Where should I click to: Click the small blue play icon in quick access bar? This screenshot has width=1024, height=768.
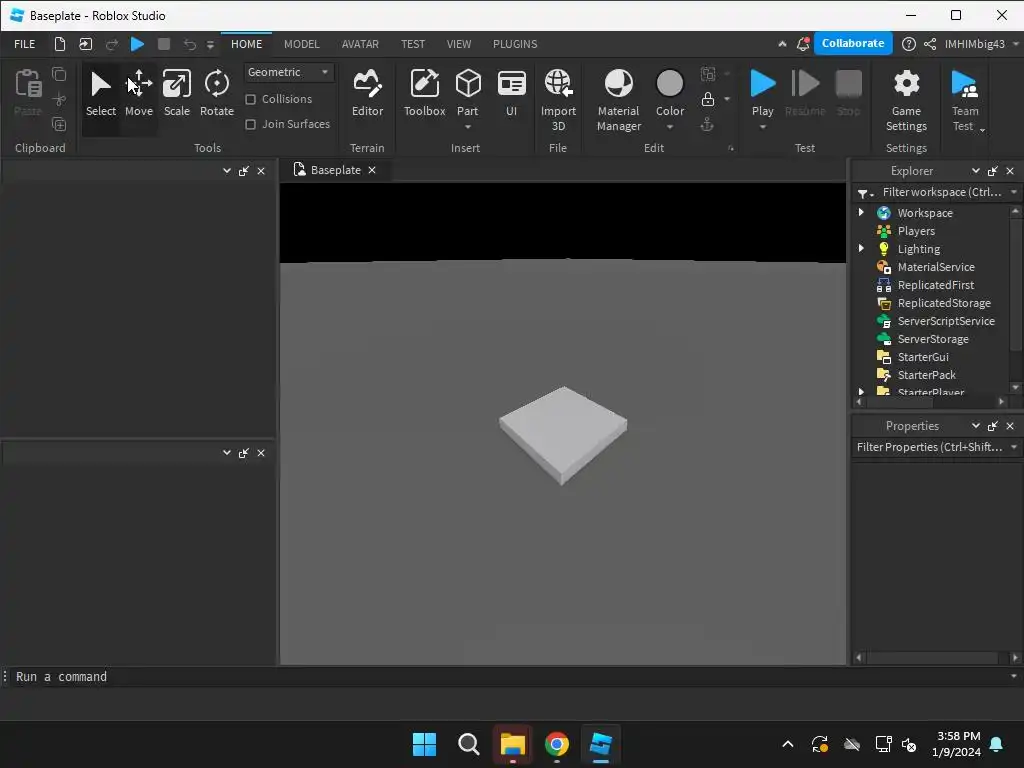(x=137, y=44)
